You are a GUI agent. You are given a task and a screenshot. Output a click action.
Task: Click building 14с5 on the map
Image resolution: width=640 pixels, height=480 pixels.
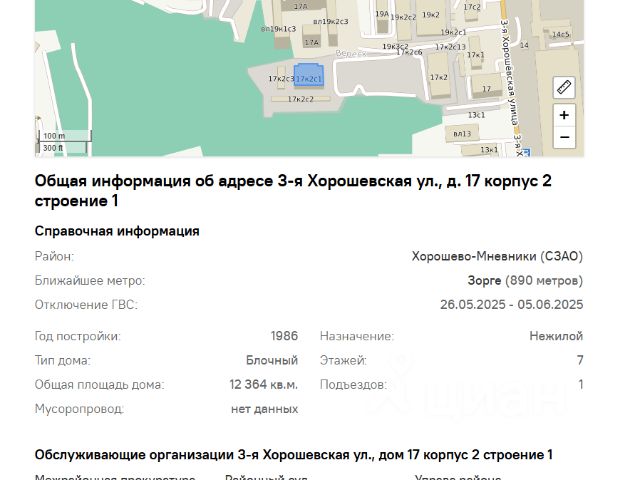(561, 34)
